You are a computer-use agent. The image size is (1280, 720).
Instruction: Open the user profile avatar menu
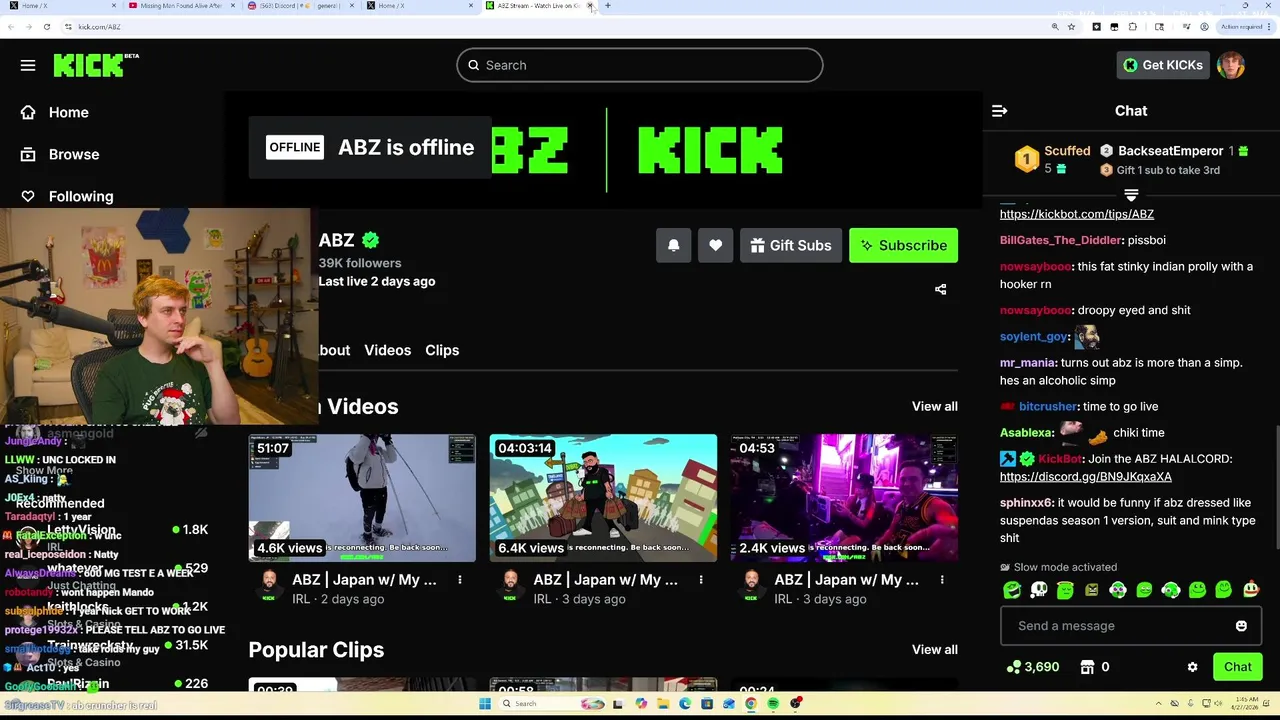point(1231,65)
